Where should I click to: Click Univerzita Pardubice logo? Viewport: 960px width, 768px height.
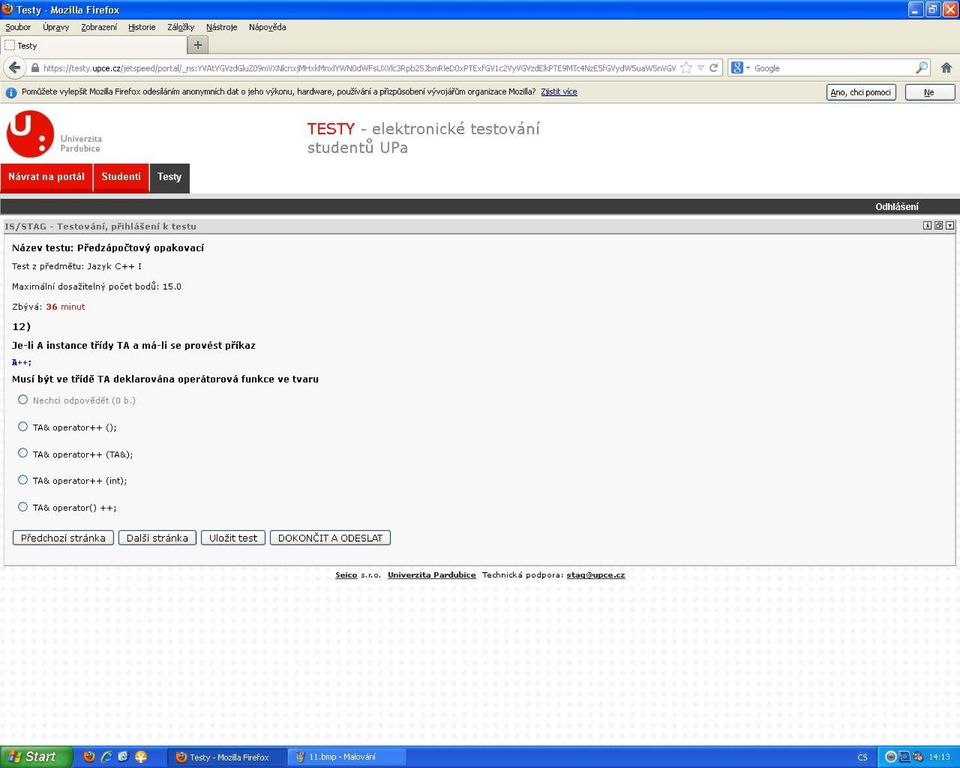coord(54,134)
